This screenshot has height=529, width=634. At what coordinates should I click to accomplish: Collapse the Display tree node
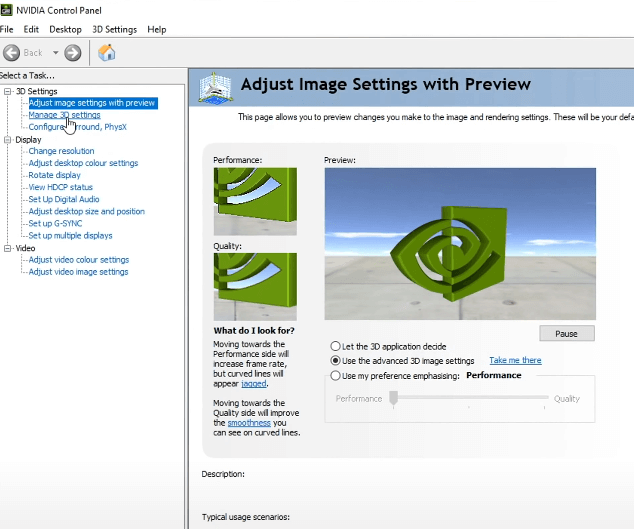click(x=7, y=140)
